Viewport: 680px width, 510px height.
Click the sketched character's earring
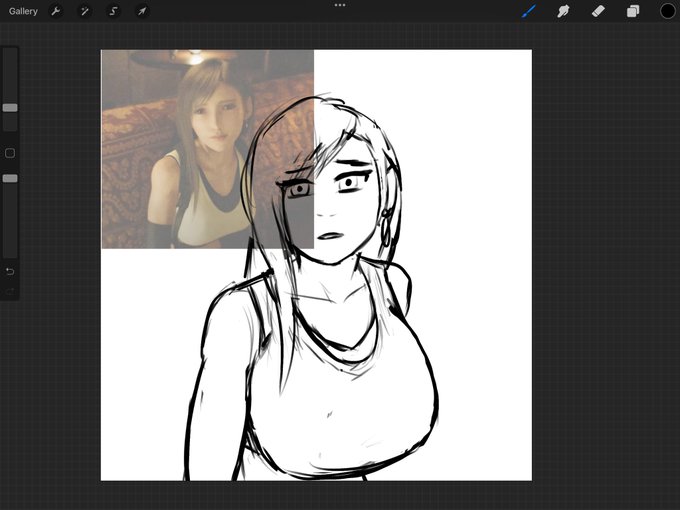tap(386, 228)
